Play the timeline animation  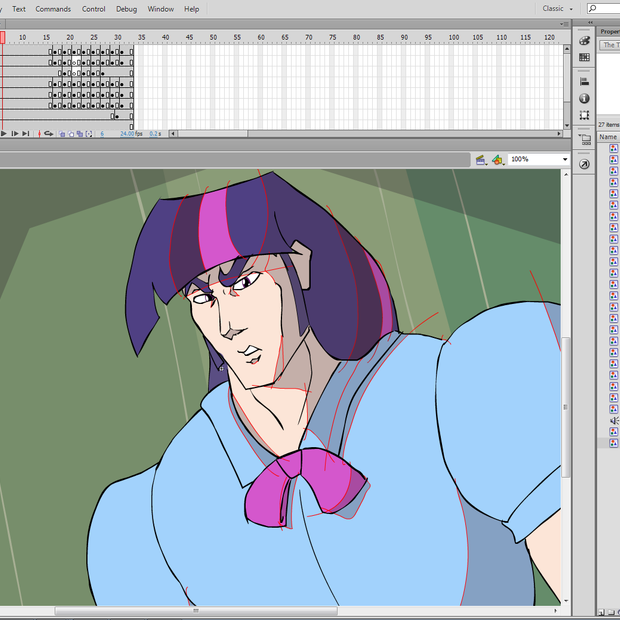[4, 134]
